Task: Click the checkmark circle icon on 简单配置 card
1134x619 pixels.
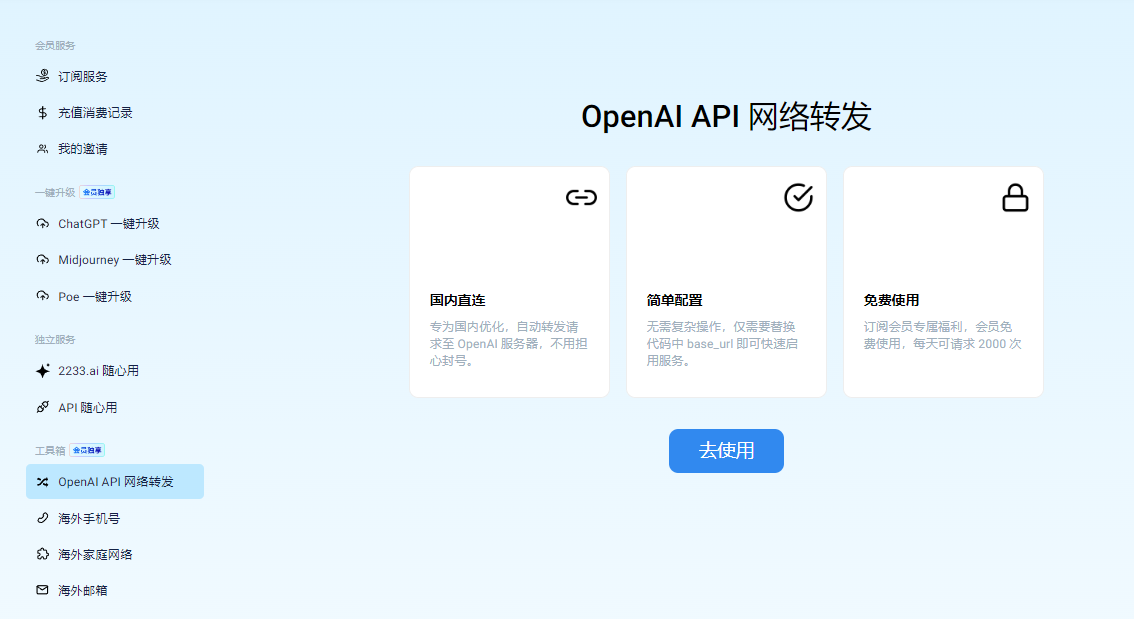Action: pos(798,197)
